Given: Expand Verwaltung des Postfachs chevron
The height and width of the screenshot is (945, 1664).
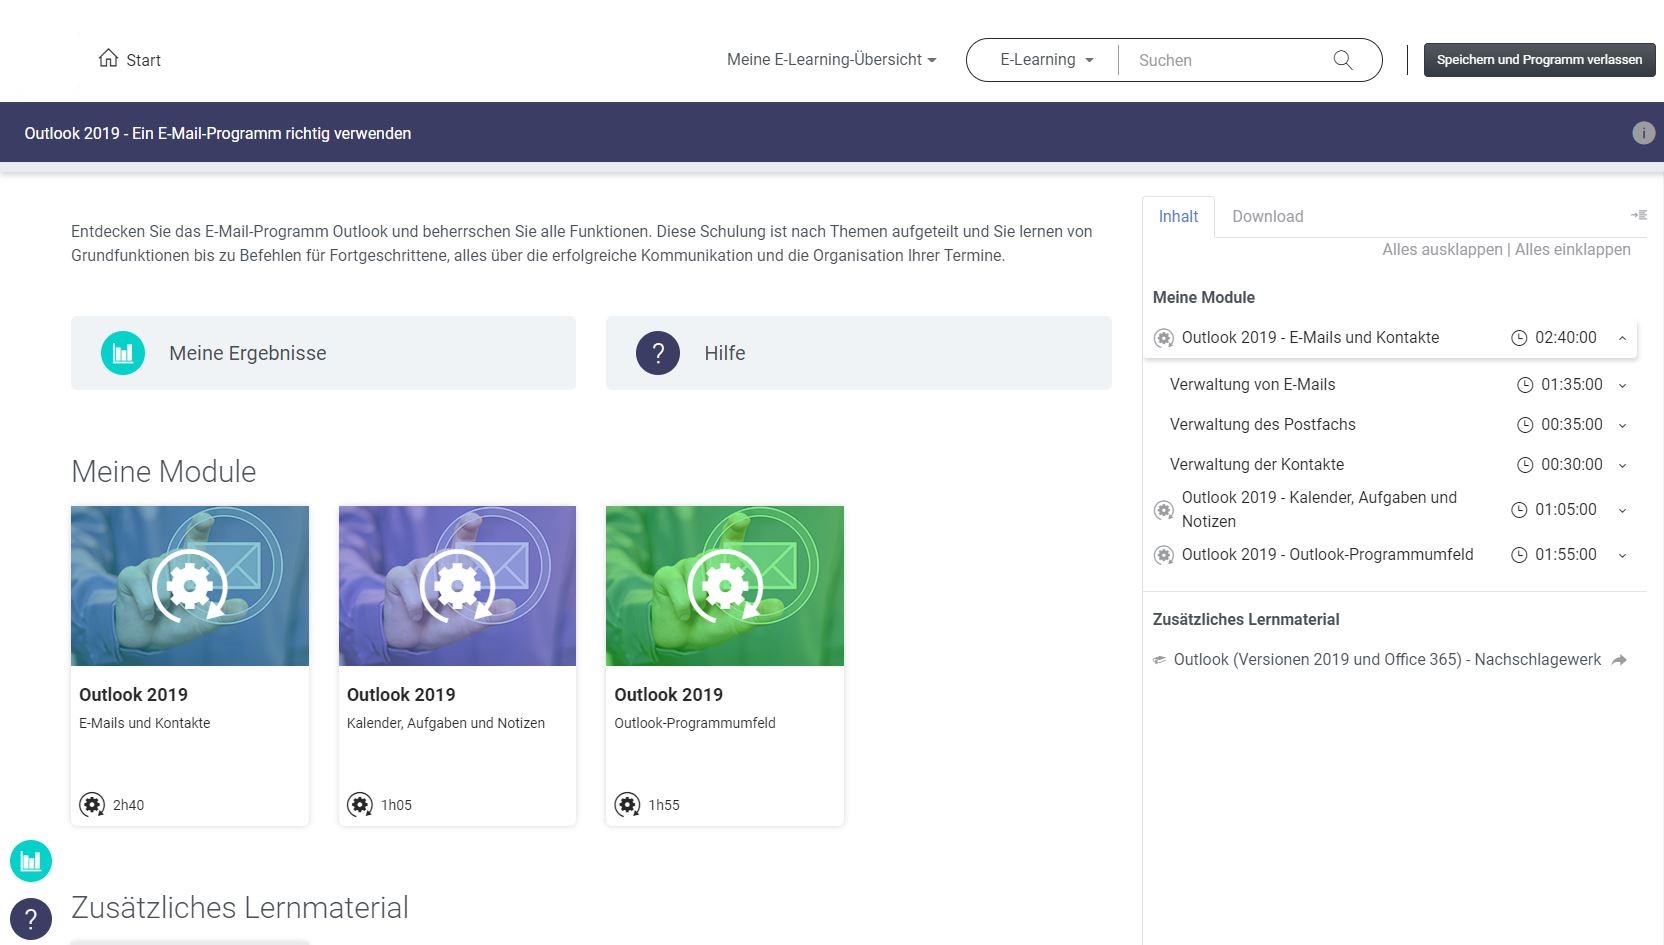Looking at the screenshot, I should pos(1622,425).
